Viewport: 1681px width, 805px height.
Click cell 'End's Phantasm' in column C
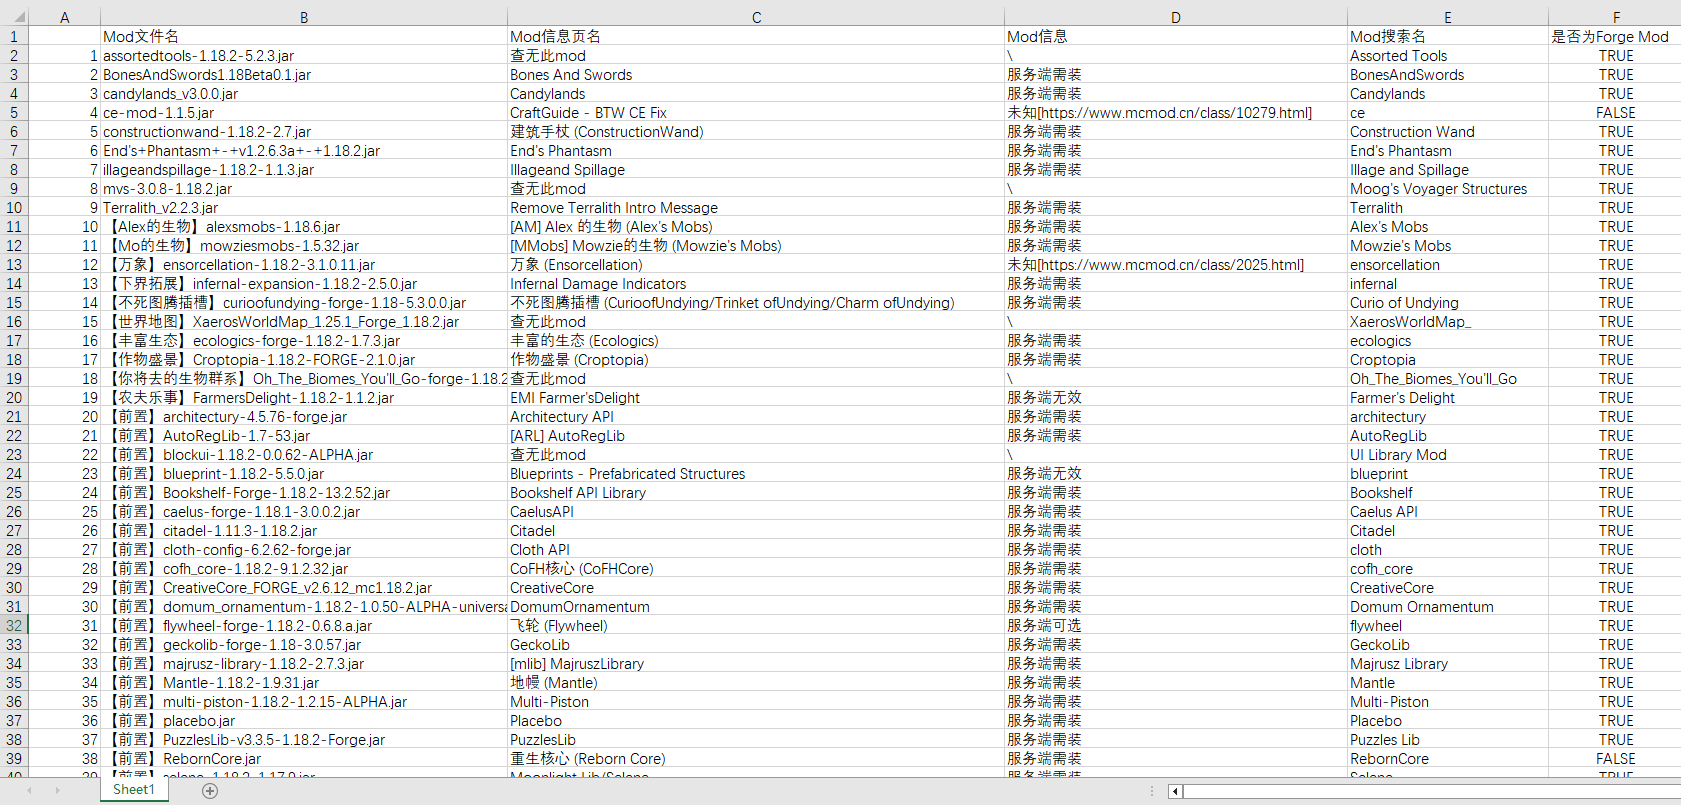pyautogui.click(x=756, y=151)
